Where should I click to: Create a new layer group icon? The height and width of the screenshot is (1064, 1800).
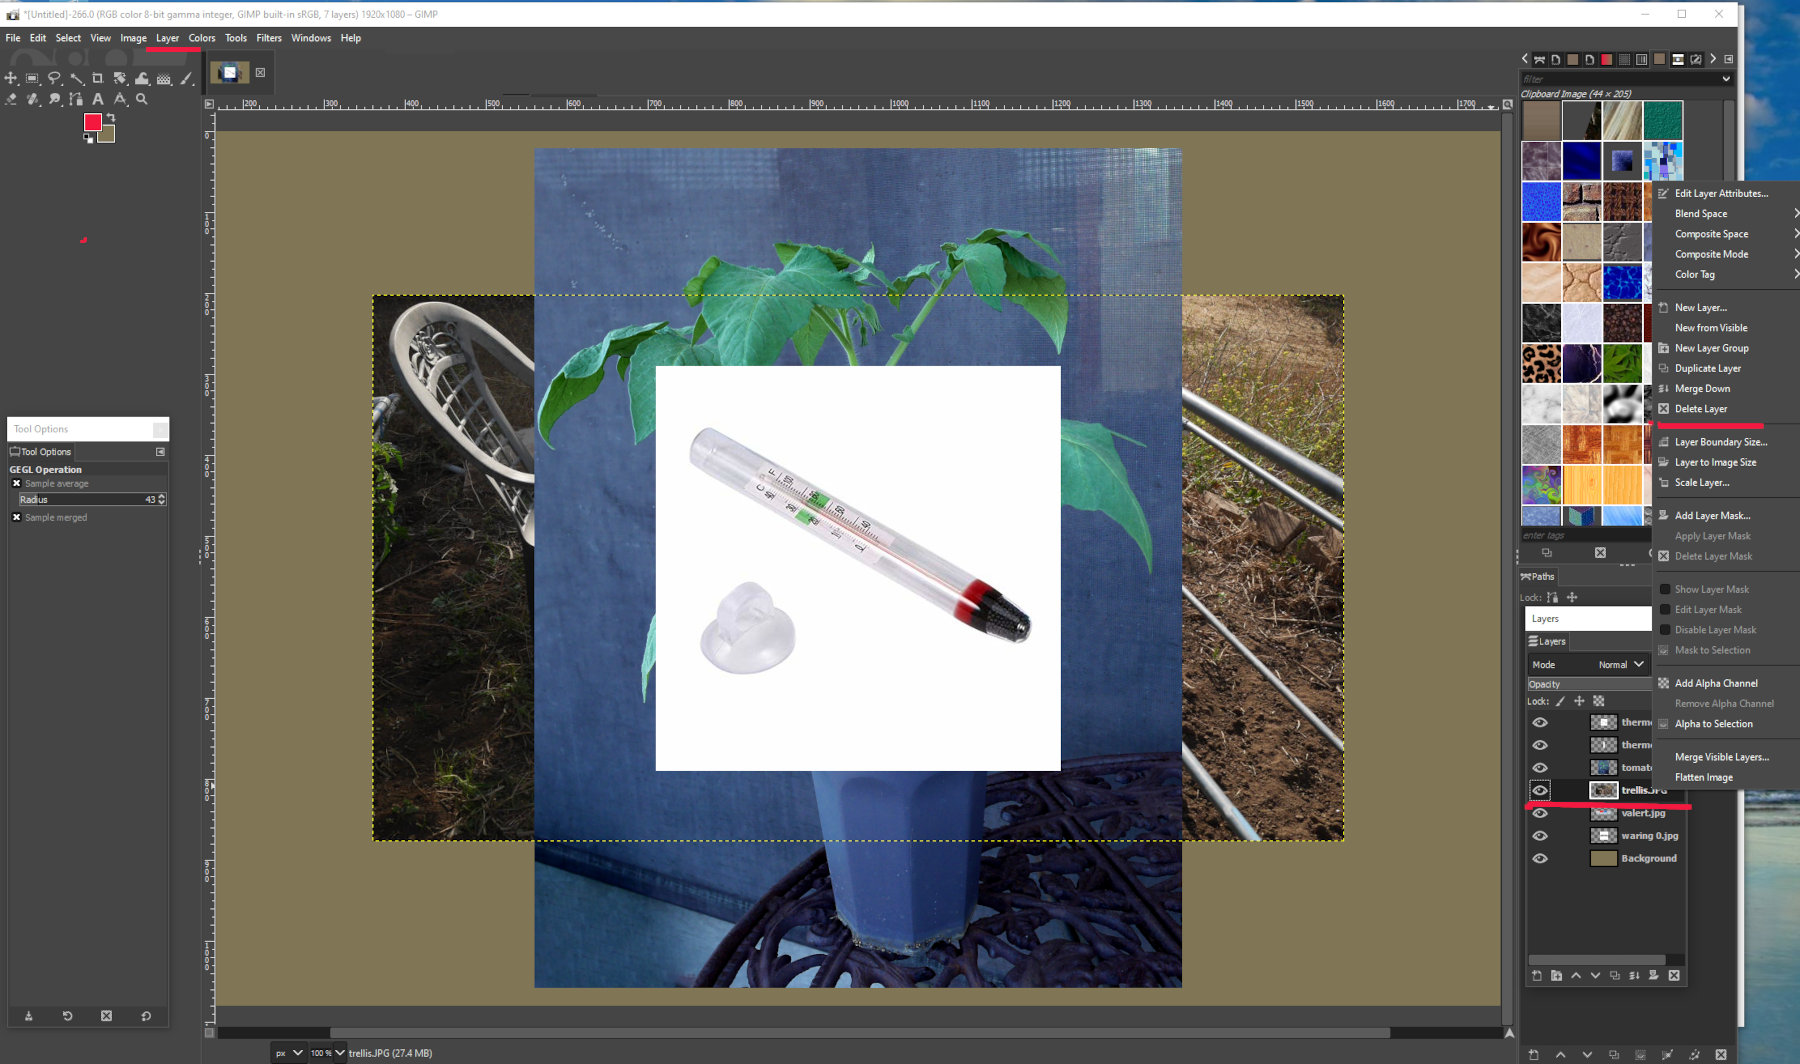pos(1556,975)
